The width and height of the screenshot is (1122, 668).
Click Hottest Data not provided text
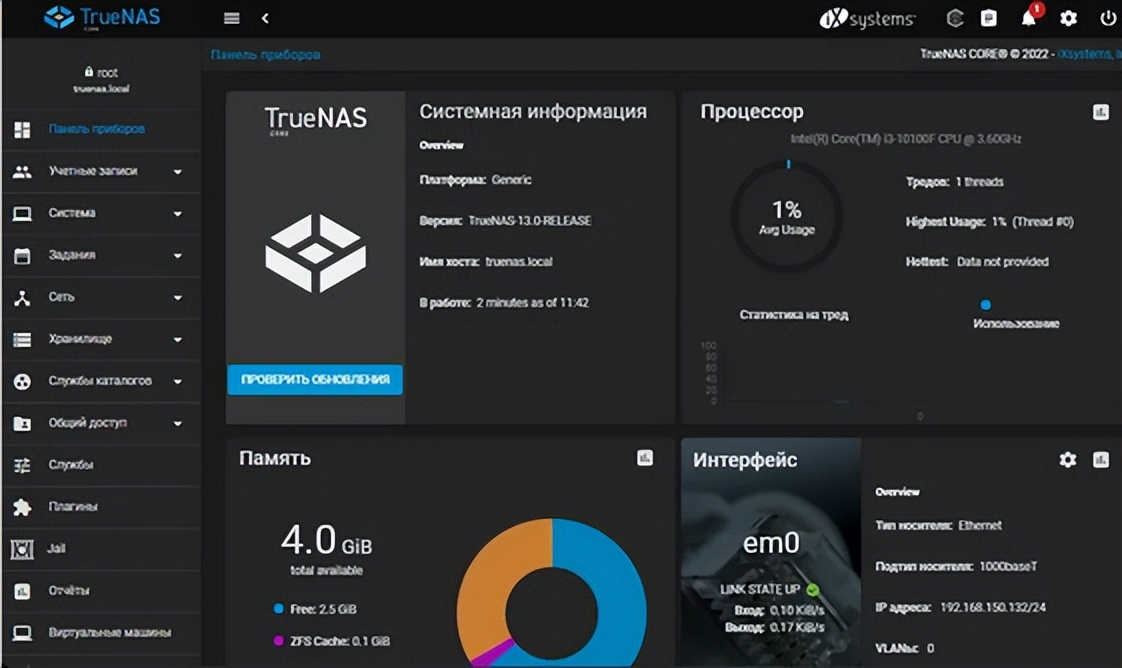click(977, 262)
